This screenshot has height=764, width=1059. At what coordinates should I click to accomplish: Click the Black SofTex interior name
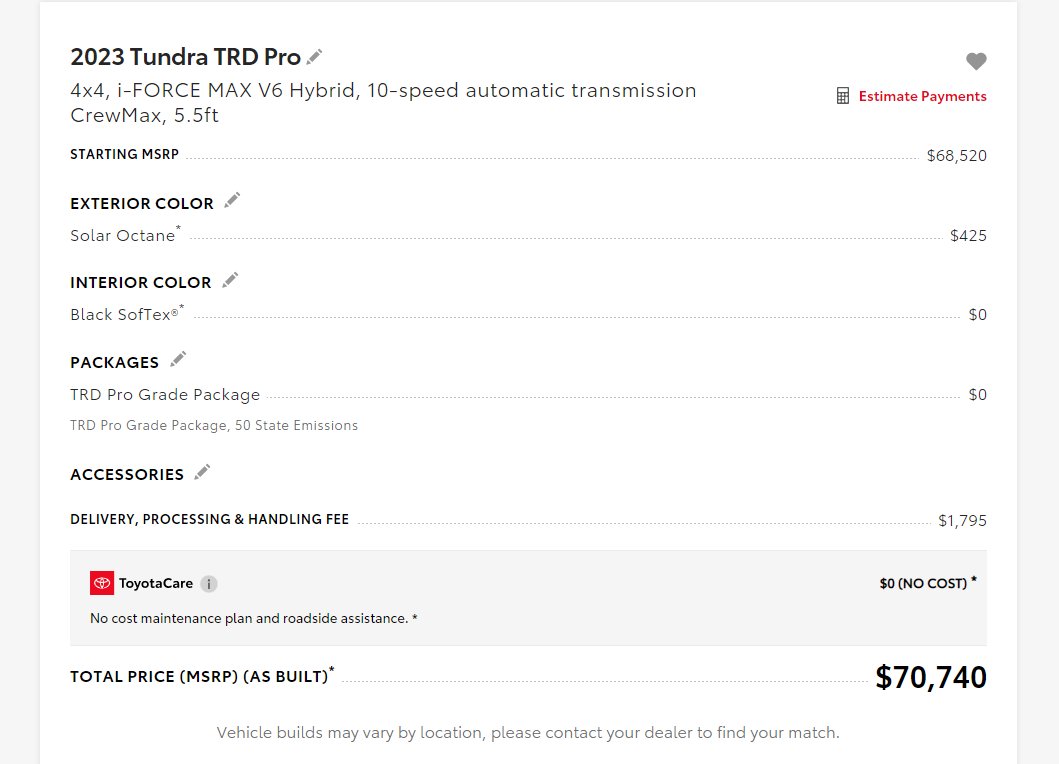pyautogui.click(x=124, y=315)
